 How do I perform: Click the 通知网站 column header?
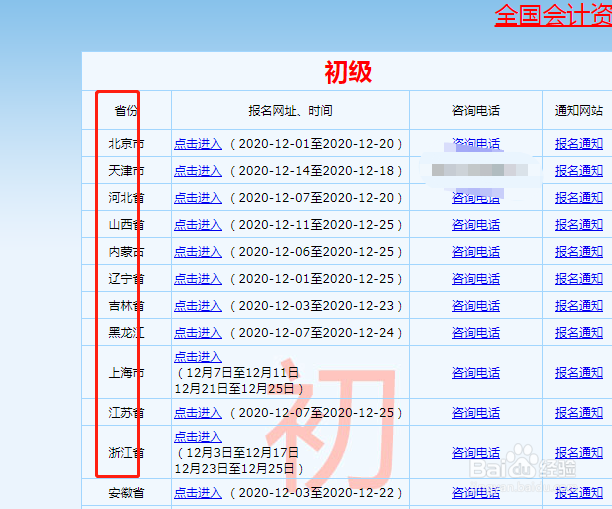point(579,111)
